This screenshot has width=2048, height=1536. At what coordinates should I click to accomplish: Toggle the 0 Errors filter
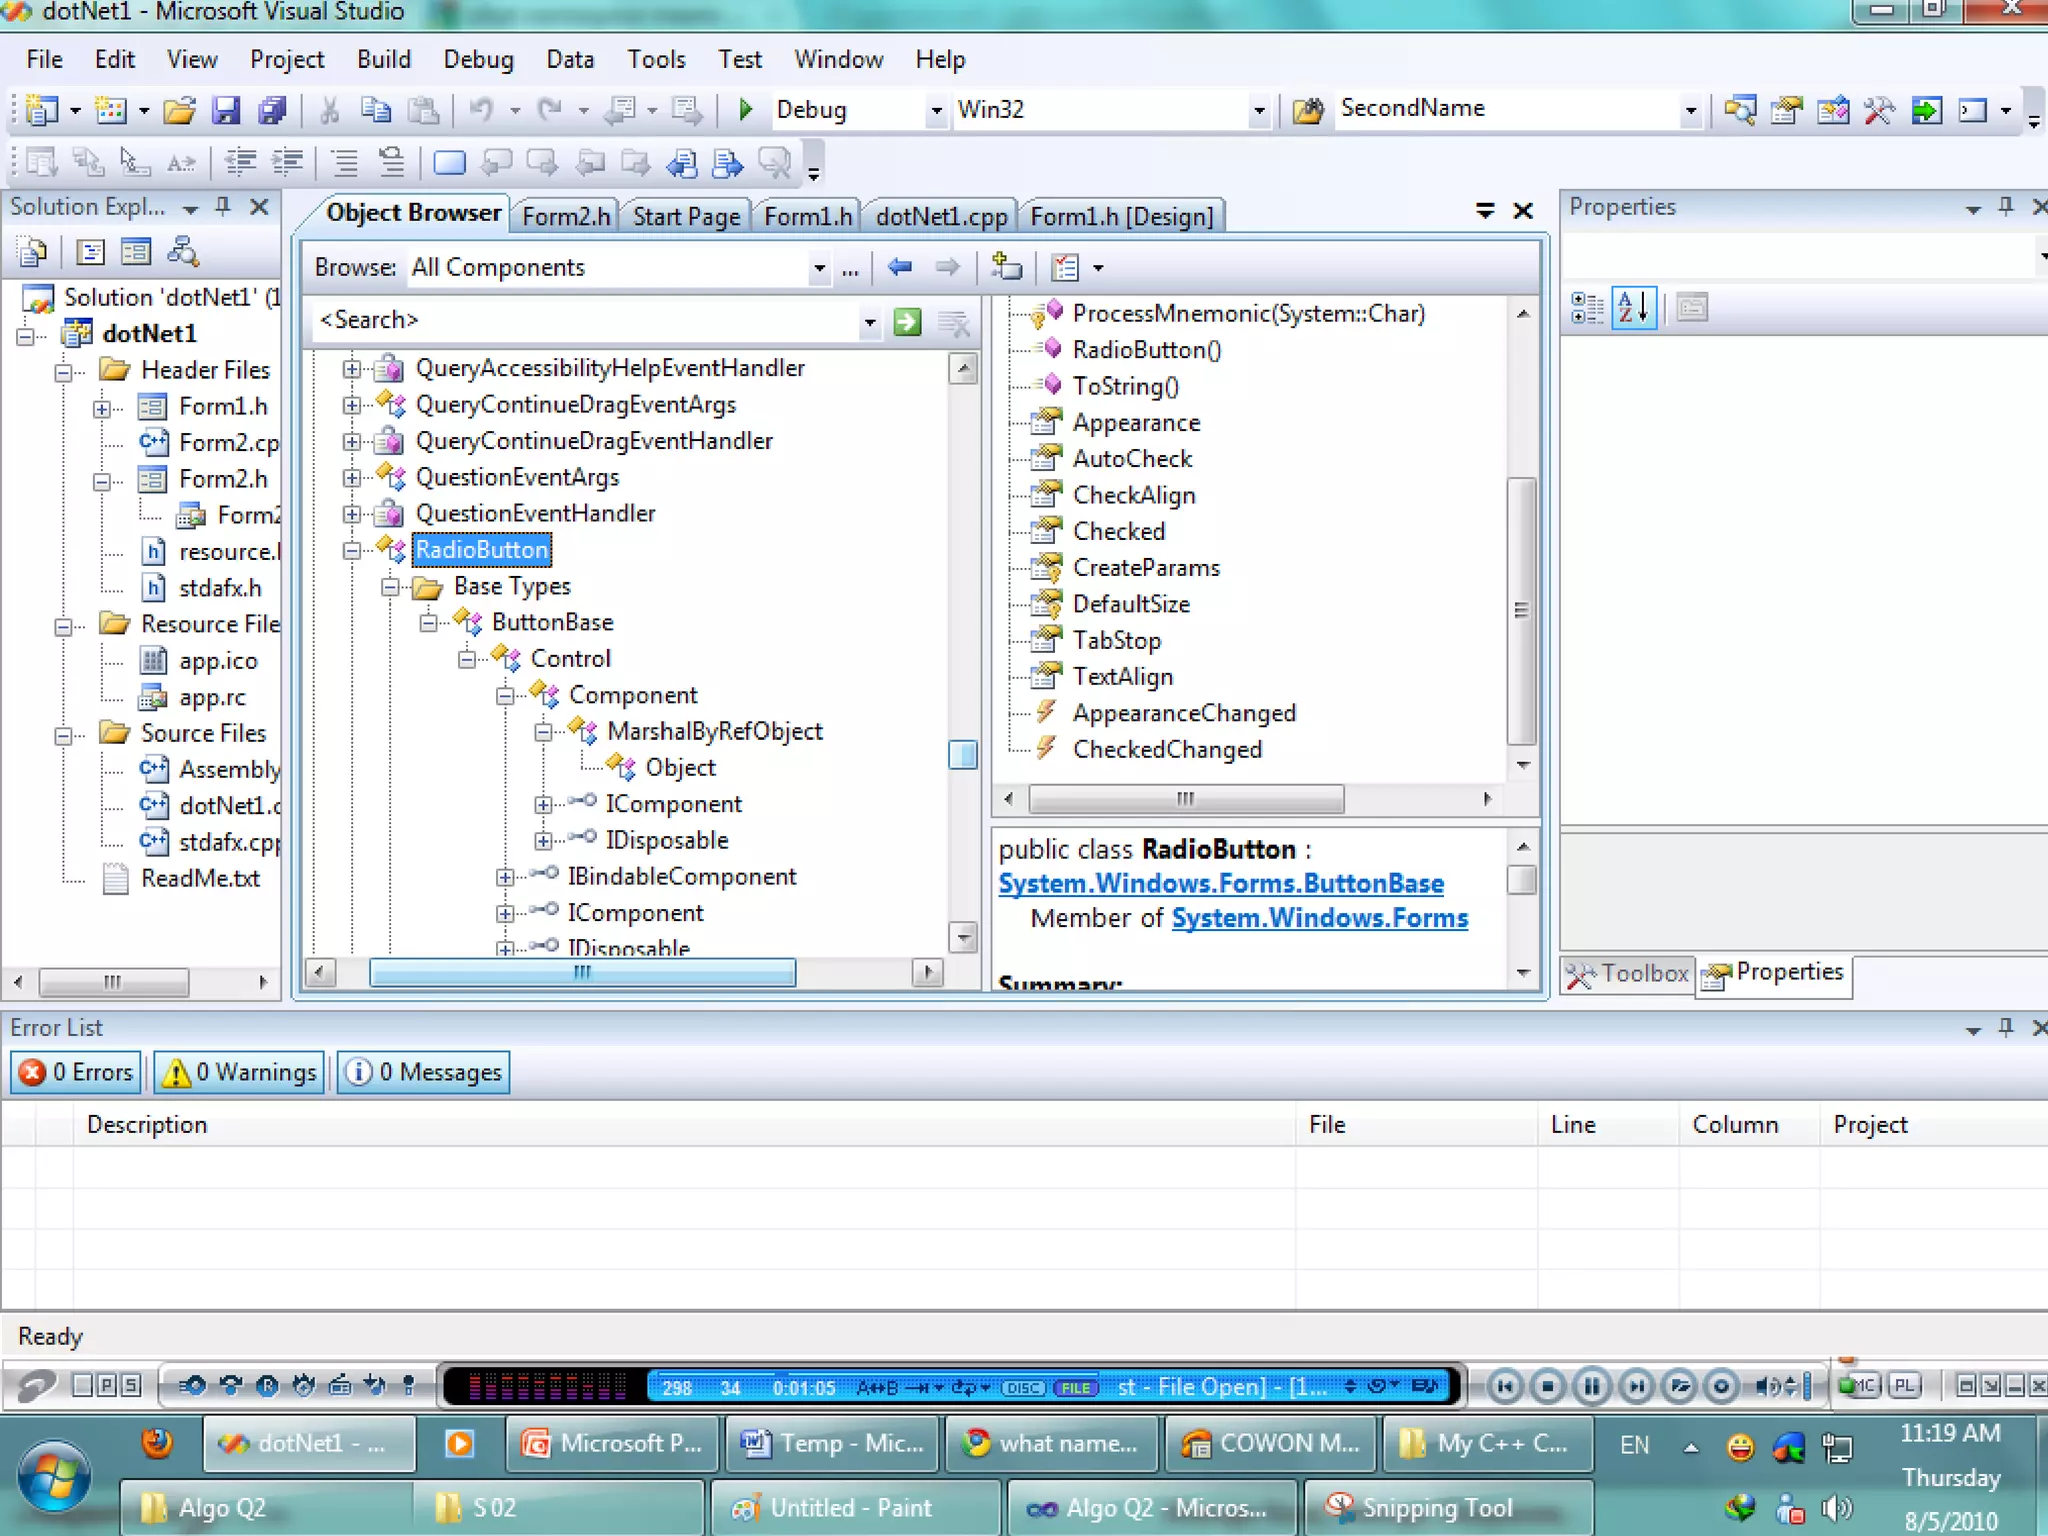click(77, 1072)
